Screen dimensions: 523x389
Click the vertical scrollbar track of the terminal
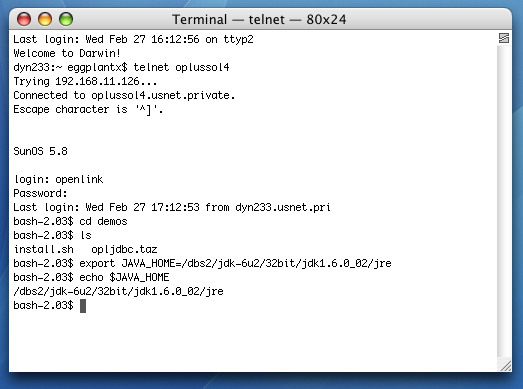click(504, 201)
